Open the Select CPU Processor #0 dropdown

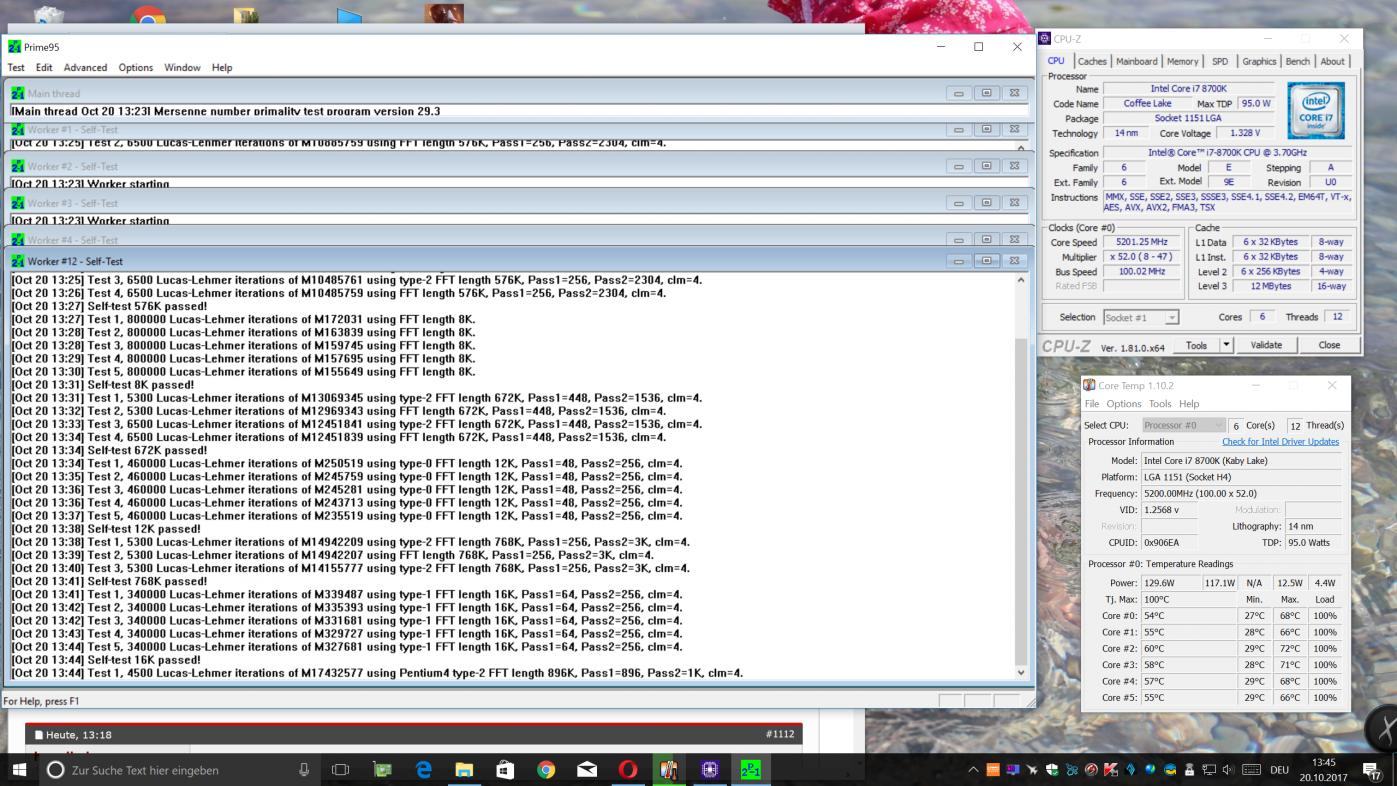tap(1184, 425)
